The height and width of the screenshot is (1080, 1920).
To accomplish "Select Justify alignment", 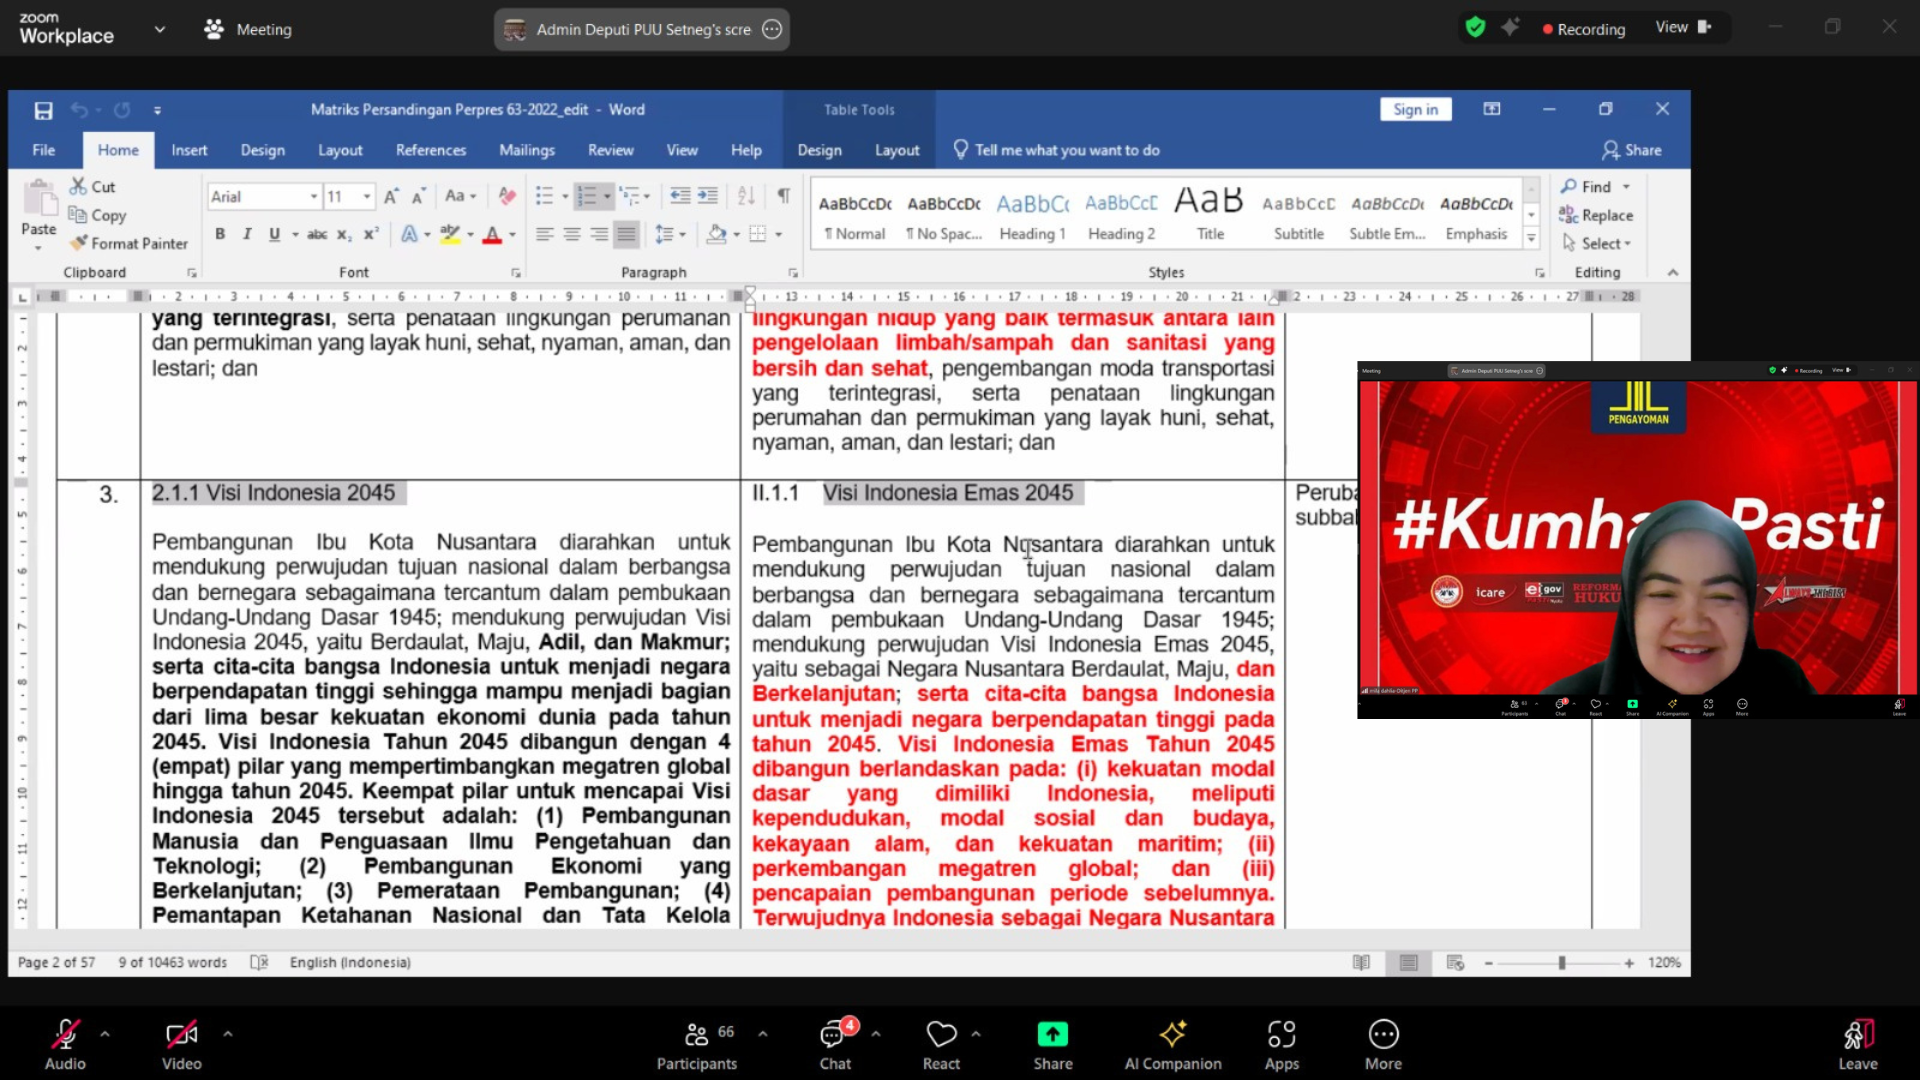I will [x=626, y=234].
